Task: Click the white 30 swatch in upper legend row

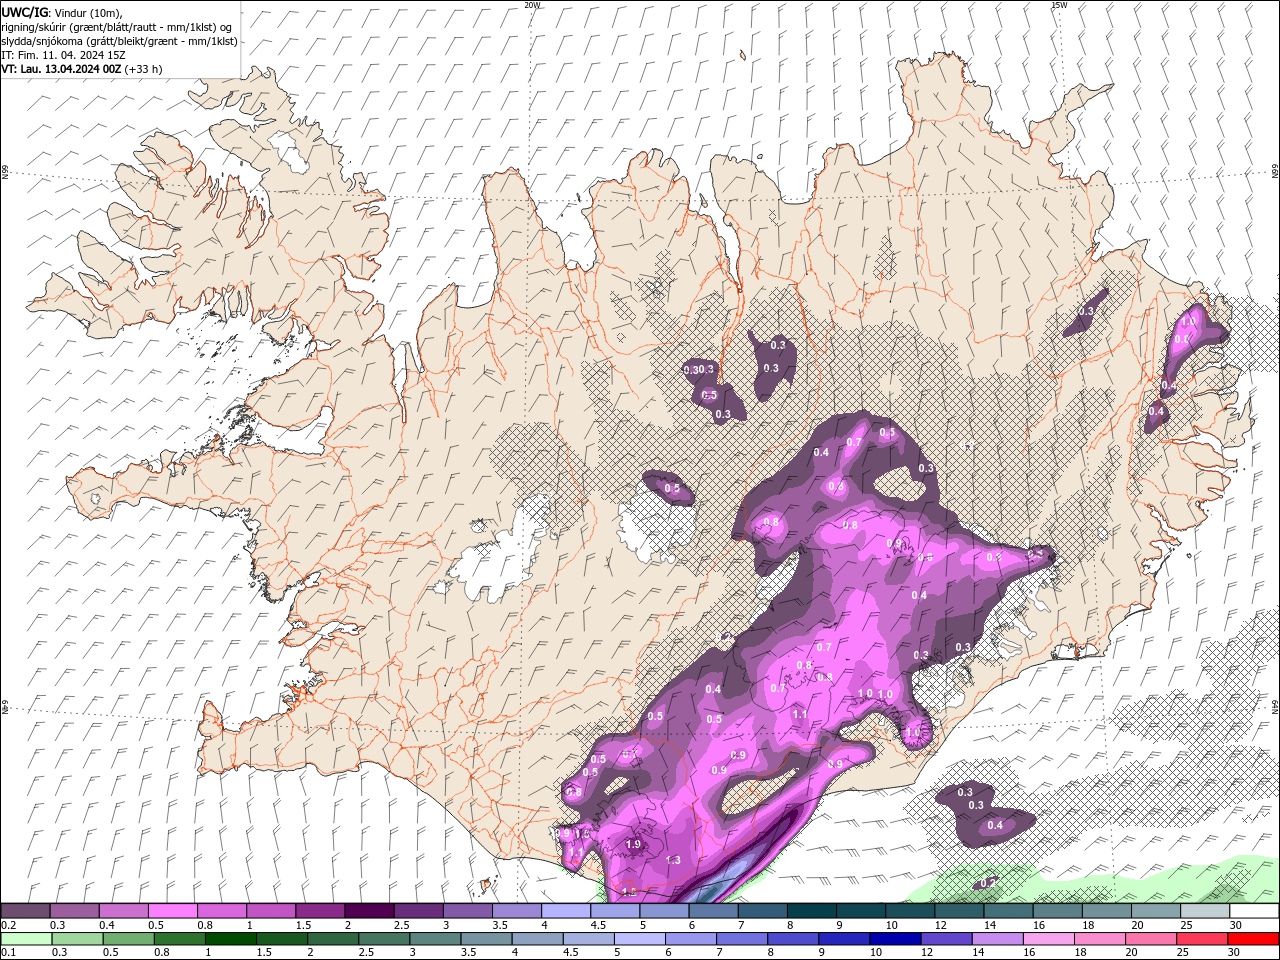Action: click(x=1254, y=911)
